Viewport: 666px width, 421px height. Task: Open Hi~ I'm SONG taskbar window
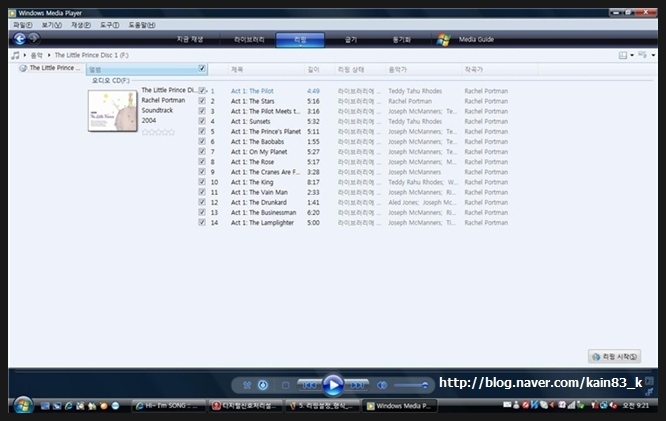tap(169, 406)
